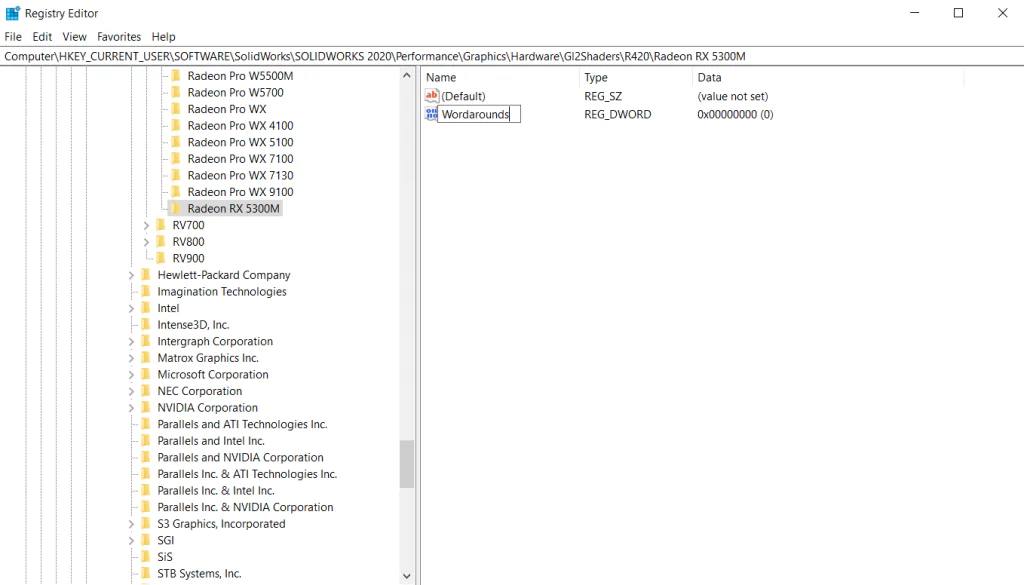Viewport: 1024px width, 585px height.
Task: Click the Matrox Graphics Inc. folder icon
Action: [146, 358]
